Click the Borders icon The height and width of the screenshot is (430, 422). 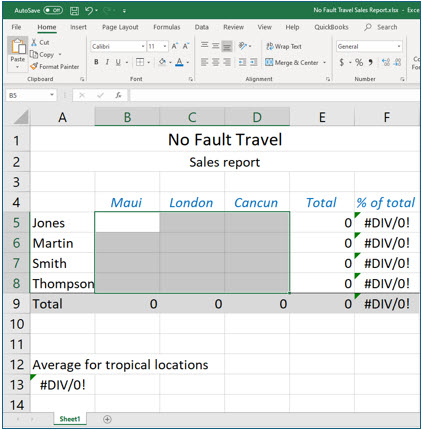coord(140,62)
